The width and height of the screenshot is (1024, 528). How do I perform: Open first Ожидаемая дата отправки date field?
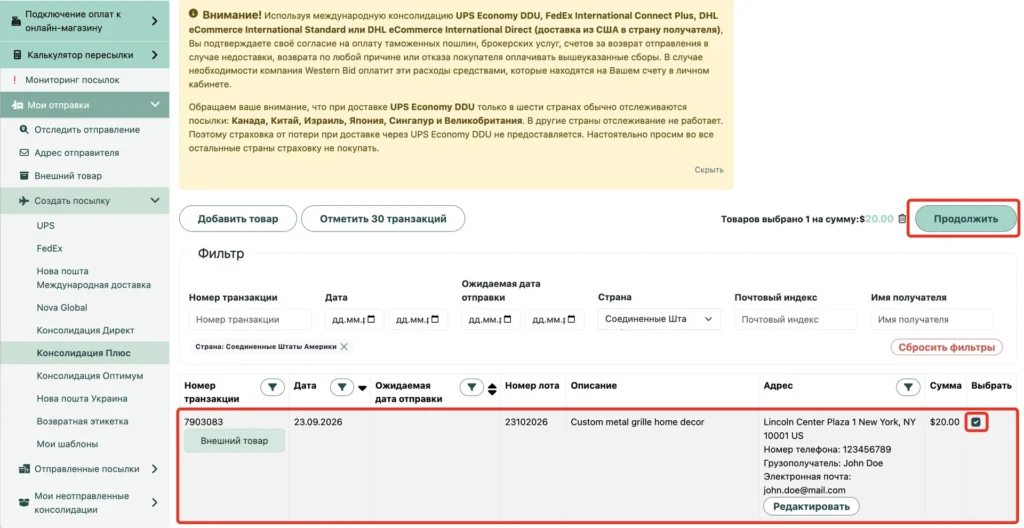tap(490, 320)
